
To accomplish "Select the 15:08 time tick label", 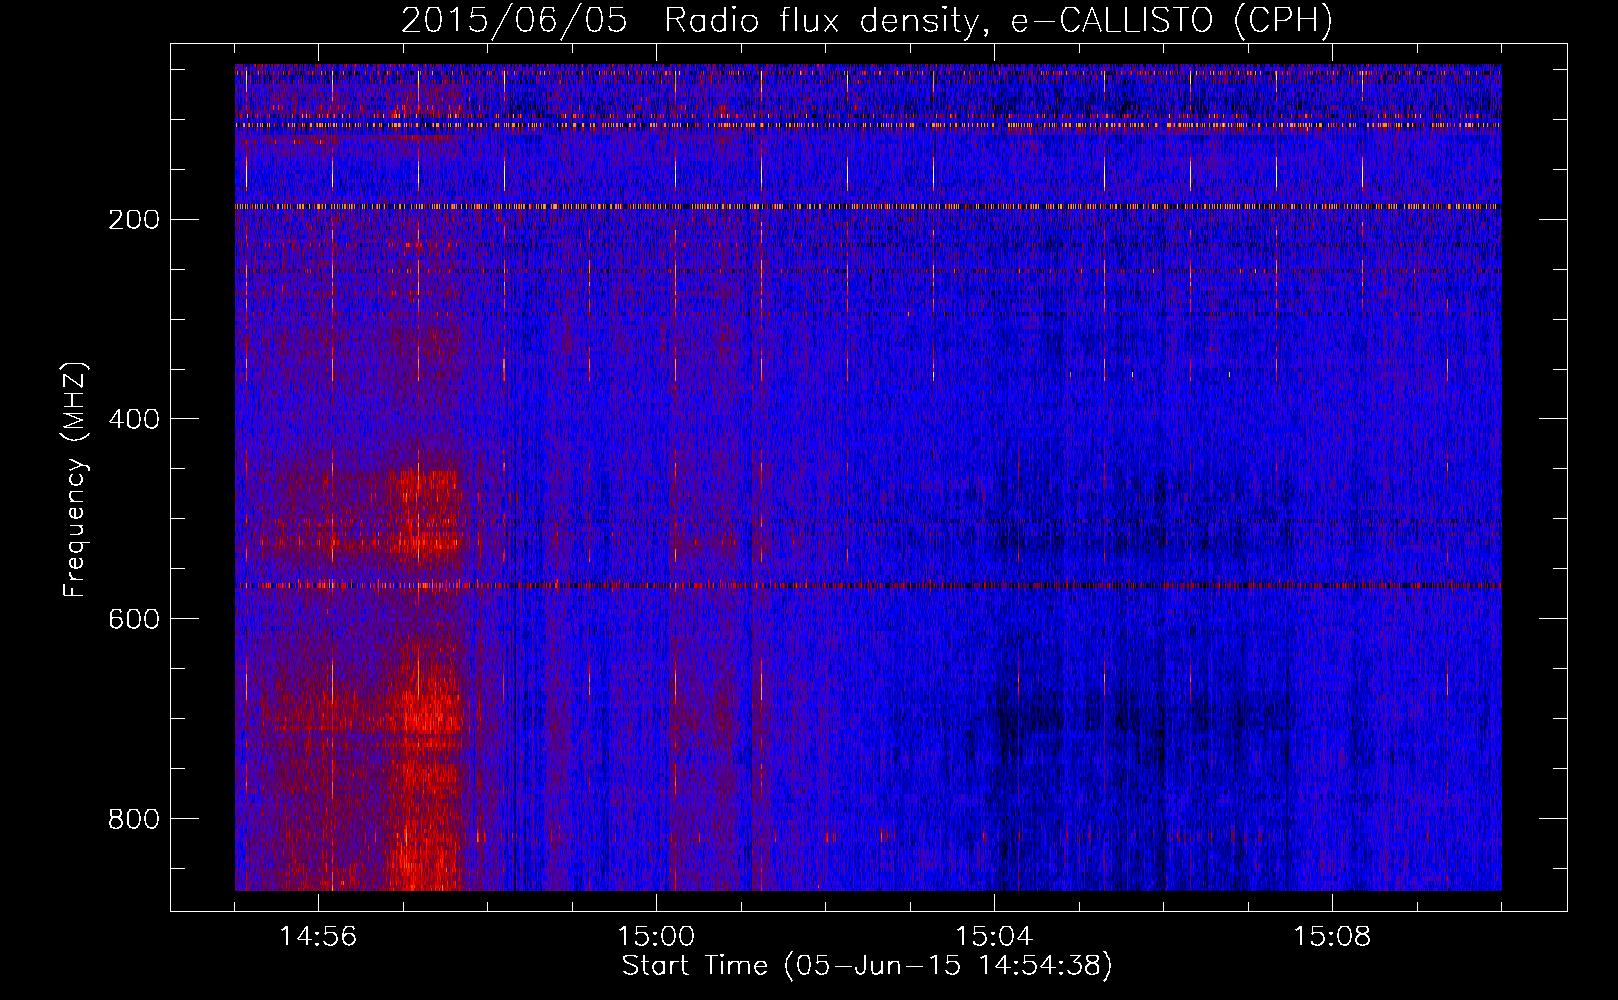I will pyautogui.click(x=1332, y=937).
